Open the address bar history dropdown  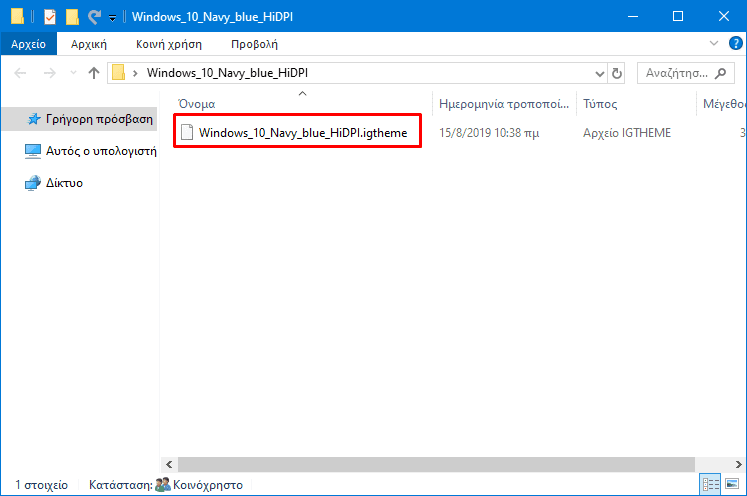pos(600,73)
